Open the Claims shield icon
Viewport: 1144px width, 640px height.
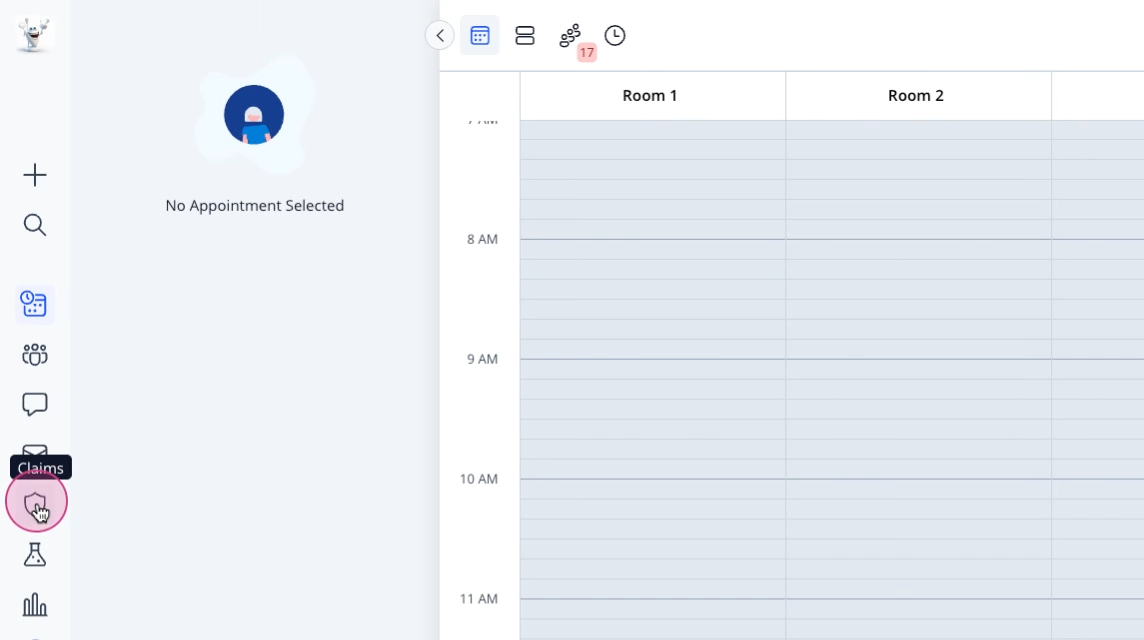pyautogui.click(x=35, y=504)
